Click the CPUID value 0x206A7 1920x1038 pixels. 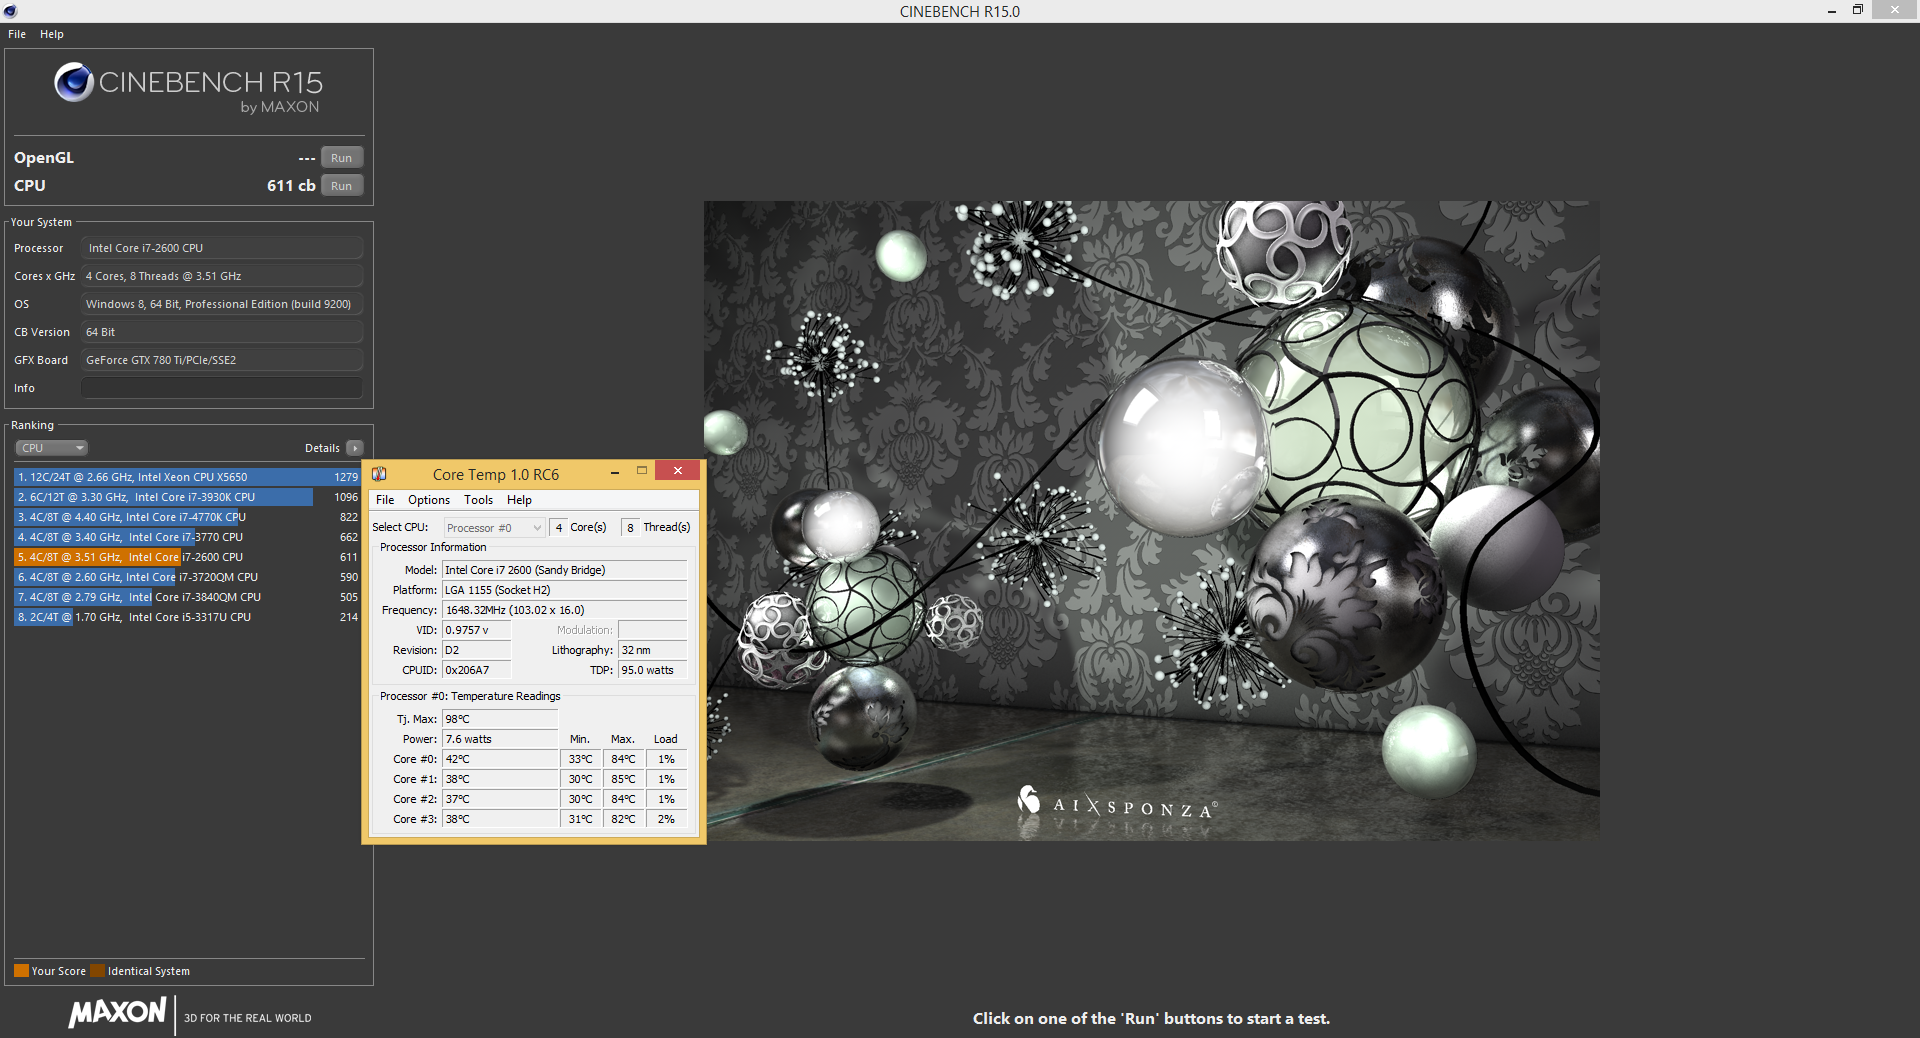point(477,670)
